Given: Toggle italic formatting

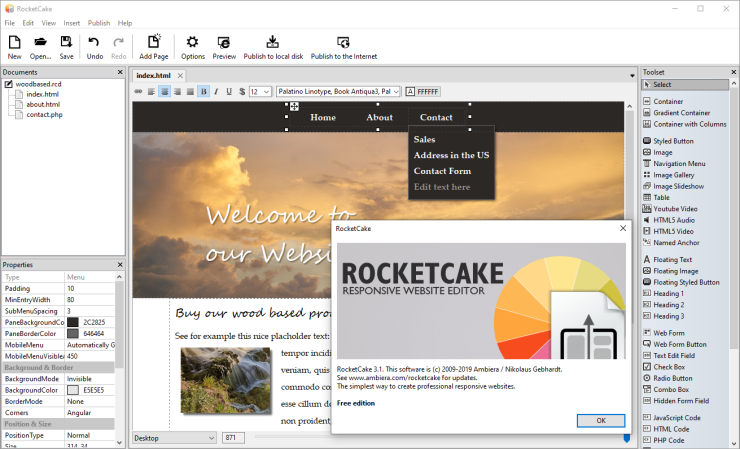Looking at the screenshot, I should [216, 92].
